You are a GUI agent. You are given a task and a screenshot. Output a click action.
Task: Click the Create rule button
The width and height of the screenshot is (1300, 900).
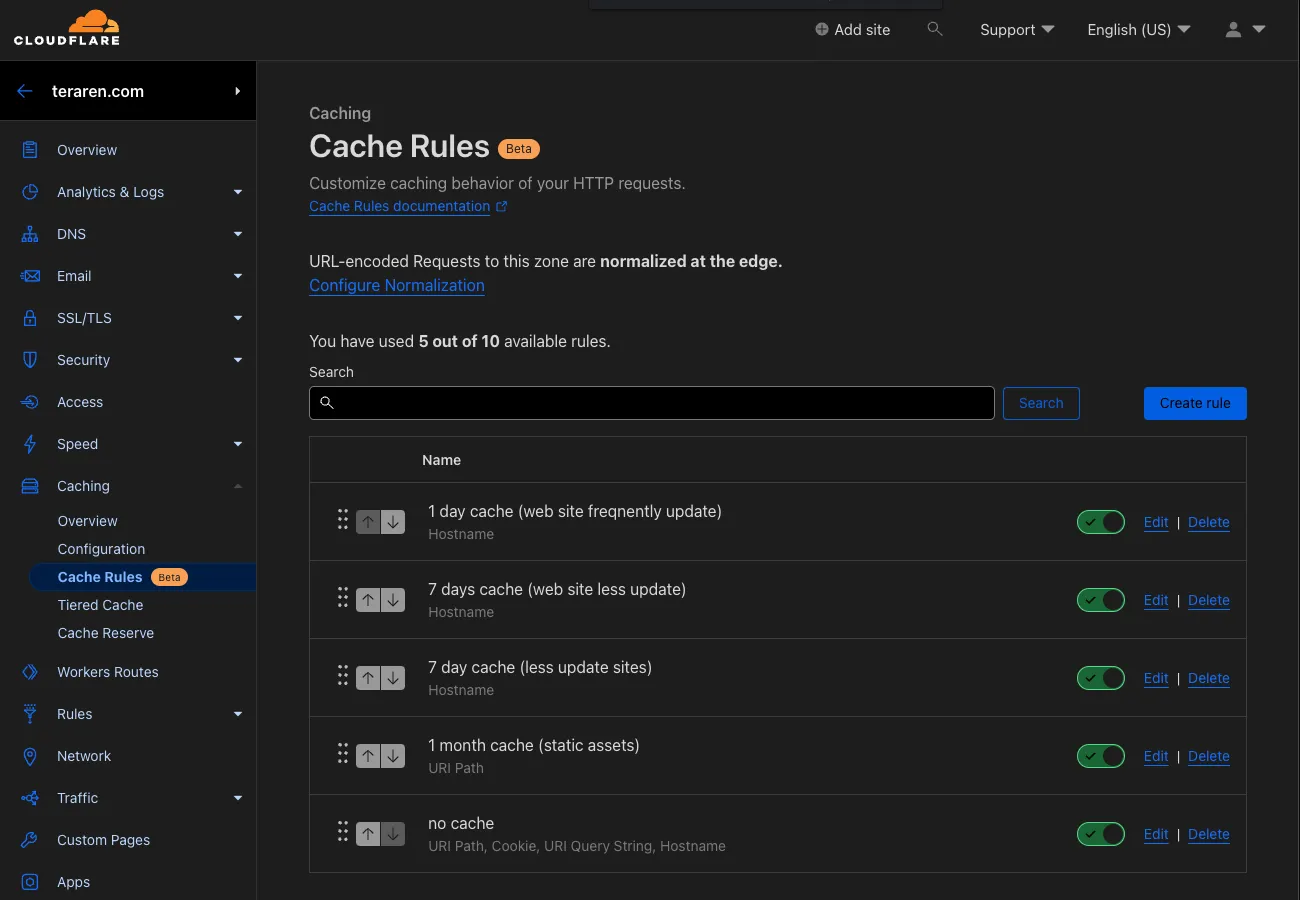pos(1194,403)
